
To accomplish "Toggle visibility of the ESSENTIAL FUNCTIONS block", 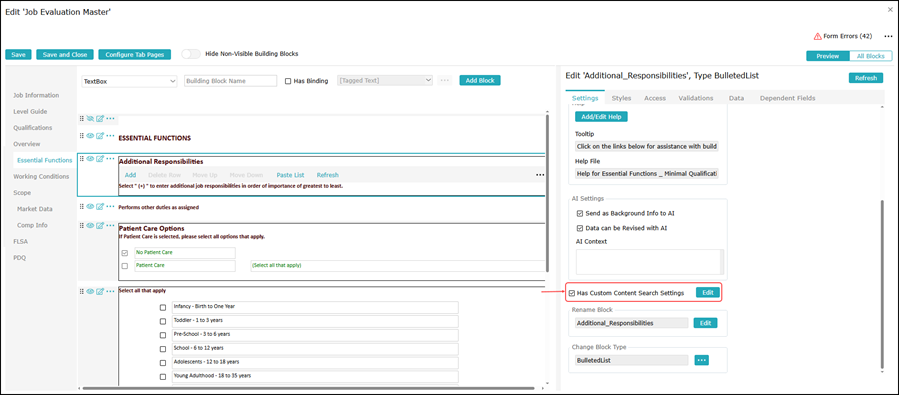I will (90, 136).
